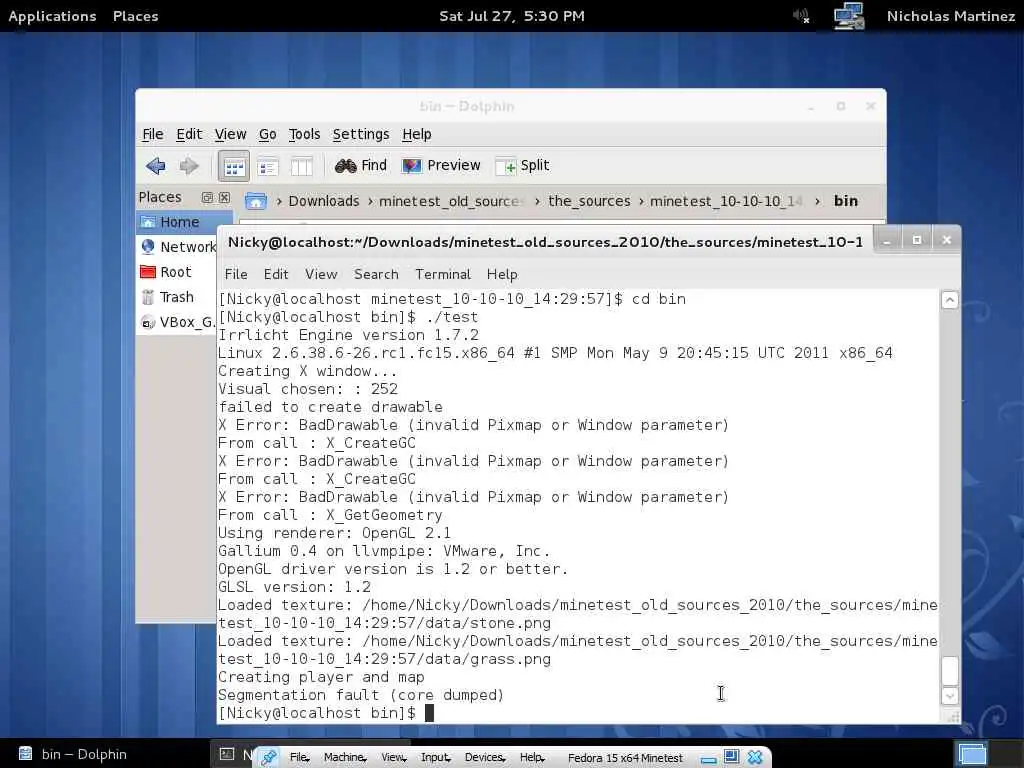Screen dimensions: 1024x768
Task: Click the bin breadcrumb segment
Action: pyautogui.click(x=846, y=201)
